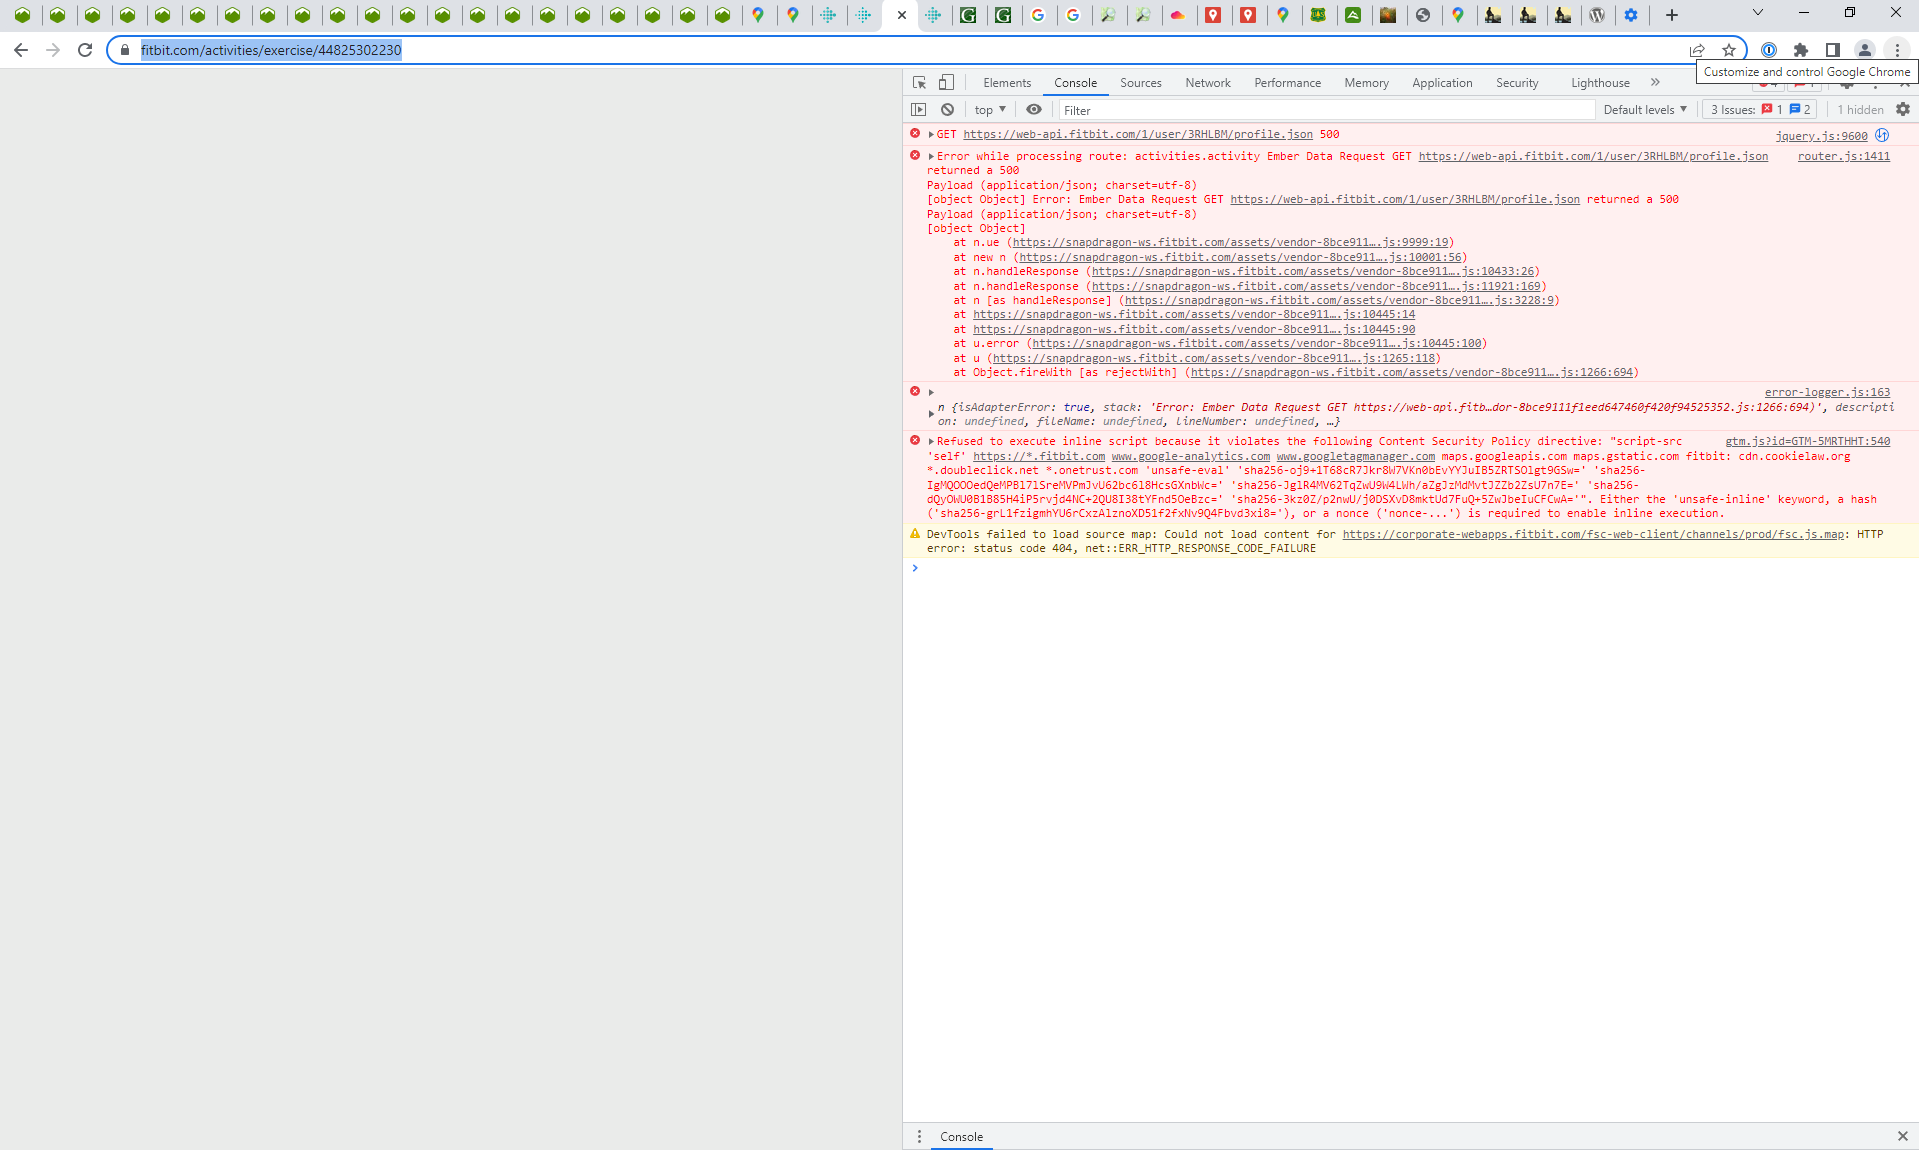Reload the fitbit.com page

(x=85, y=50)
